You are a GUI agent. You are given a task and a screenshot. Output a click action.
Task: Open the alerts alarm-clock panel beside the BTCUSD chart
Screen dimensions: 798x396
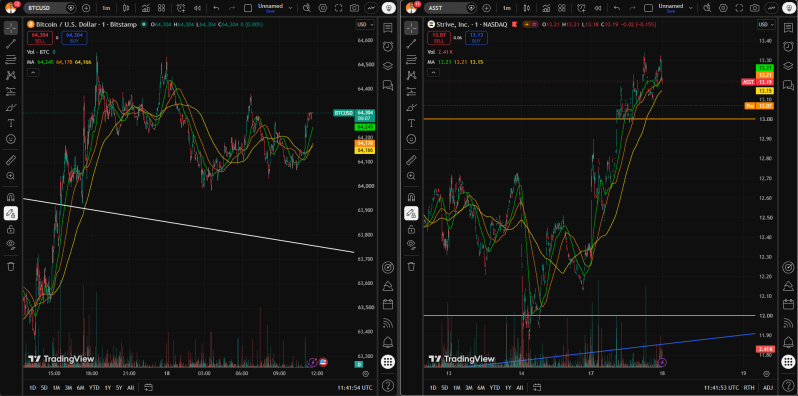tap(388, 46)
